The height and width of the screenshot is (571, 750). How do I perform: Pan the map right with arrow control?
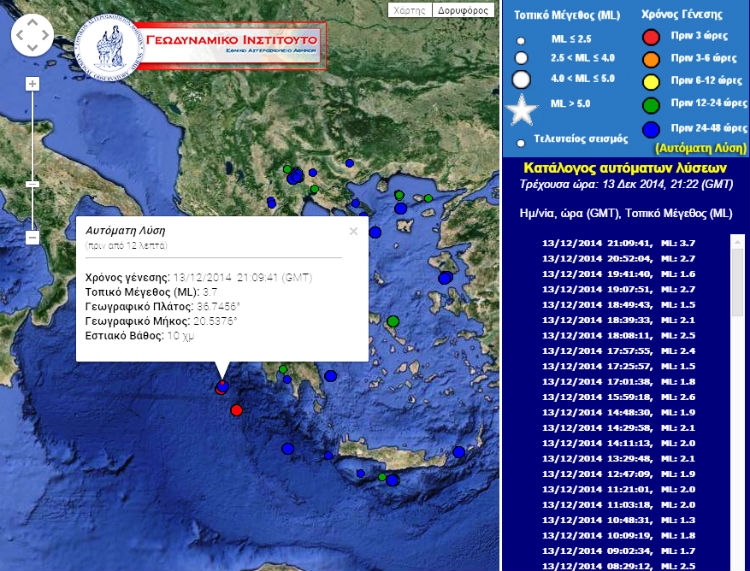44,36
